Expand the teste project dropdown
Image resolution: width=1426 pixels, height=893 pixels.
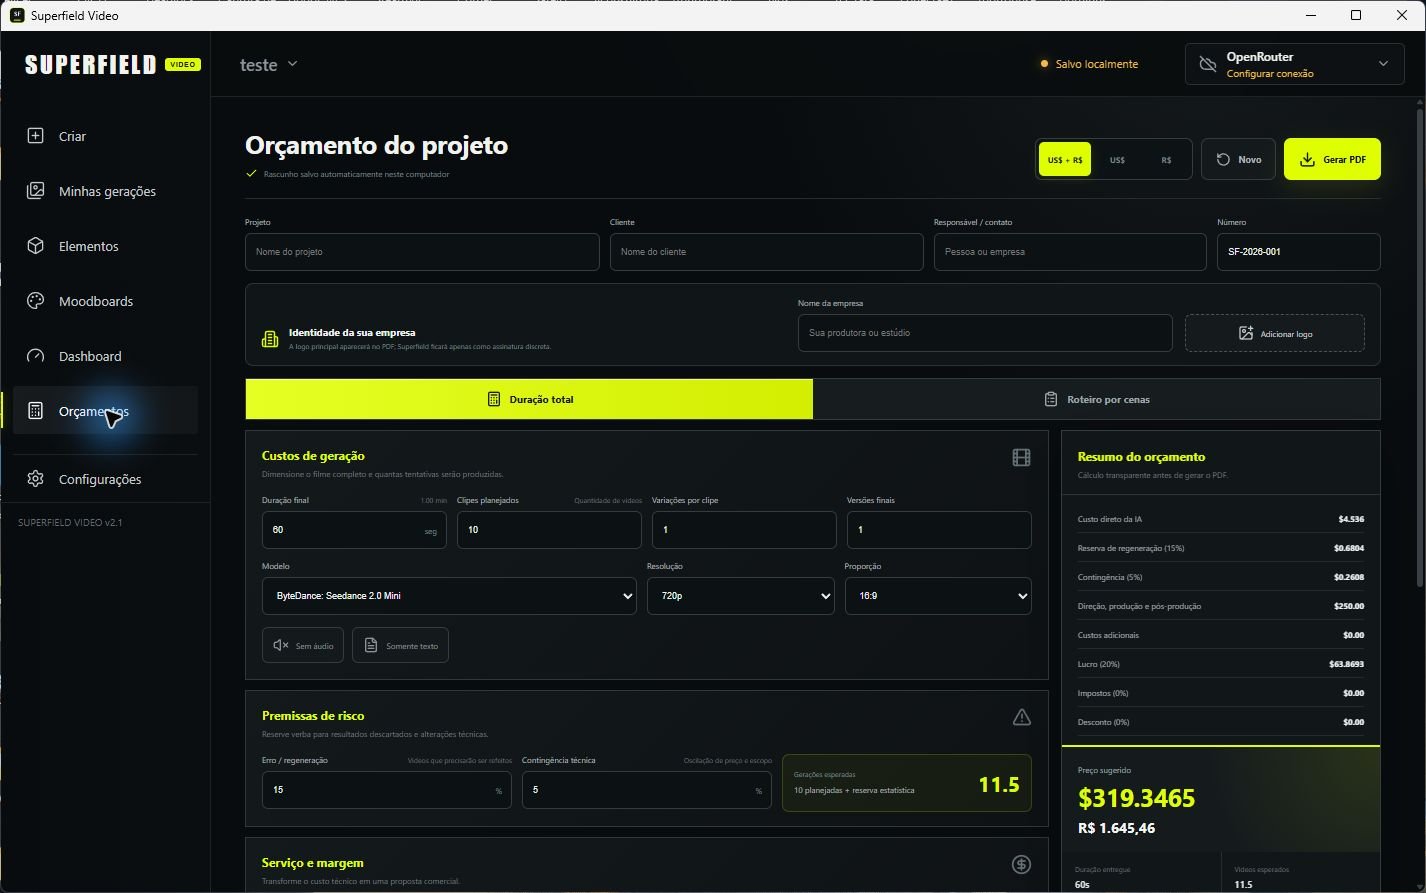[x=268, y=64]
